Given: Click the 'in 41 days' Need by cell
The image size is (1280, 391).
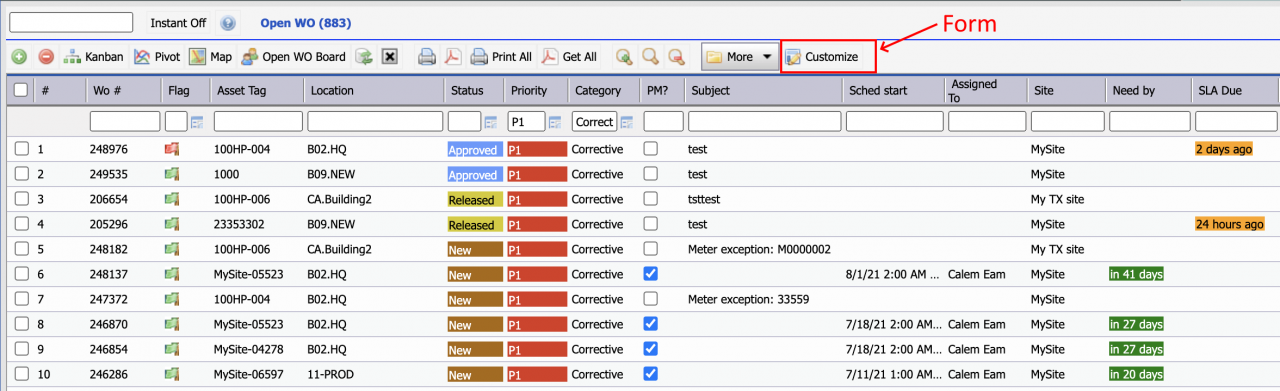Looking at the screenshot, I should pos(1135,274).
